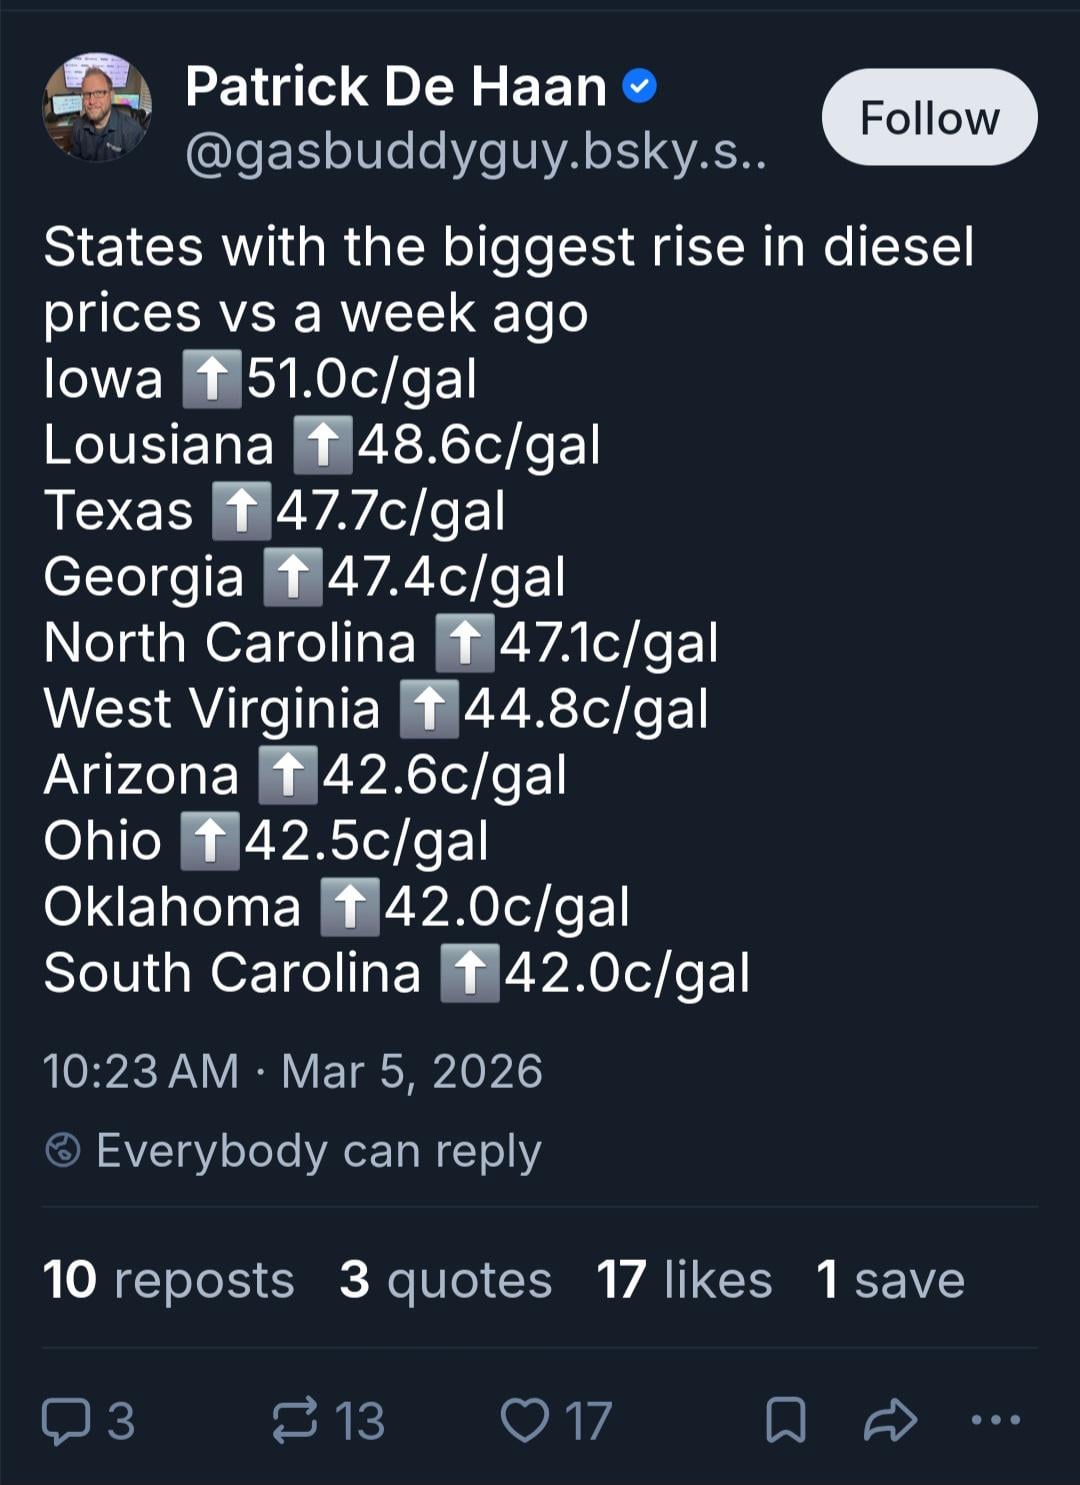Open Everybody can reply settings text
This screenshot has height=1485, width=1080.
pos(318,1151)
